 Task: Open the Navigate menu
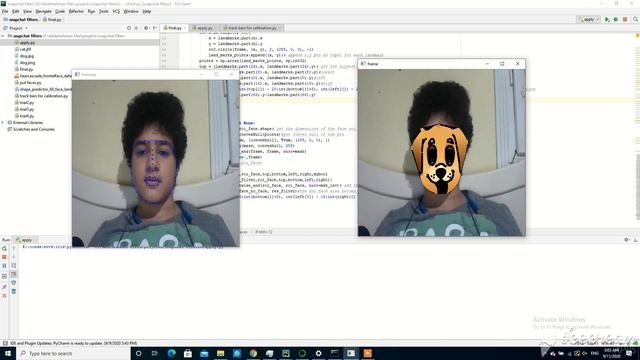(43, 11)
